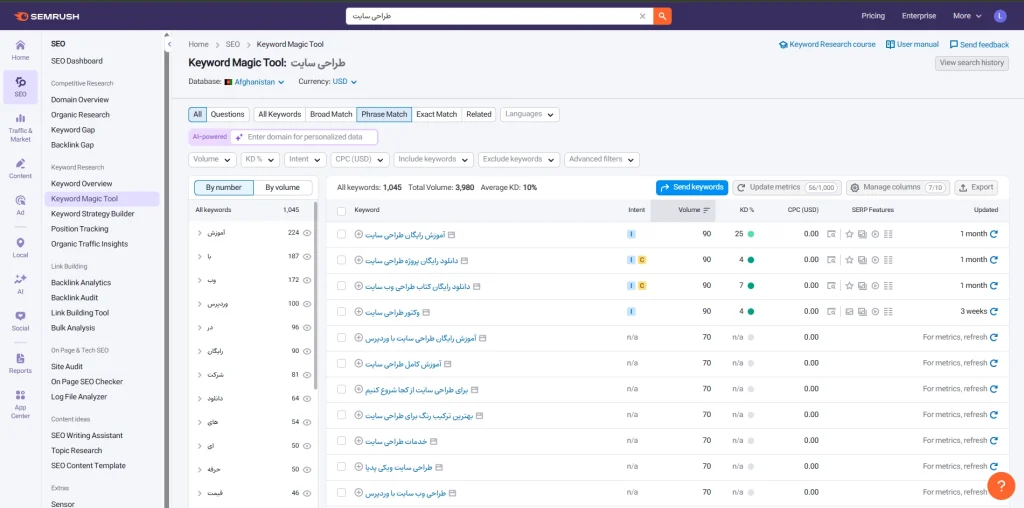Click the keyword groups panel scrollbar
Viewport: 1024px width, 508px height.
(315, 295)
